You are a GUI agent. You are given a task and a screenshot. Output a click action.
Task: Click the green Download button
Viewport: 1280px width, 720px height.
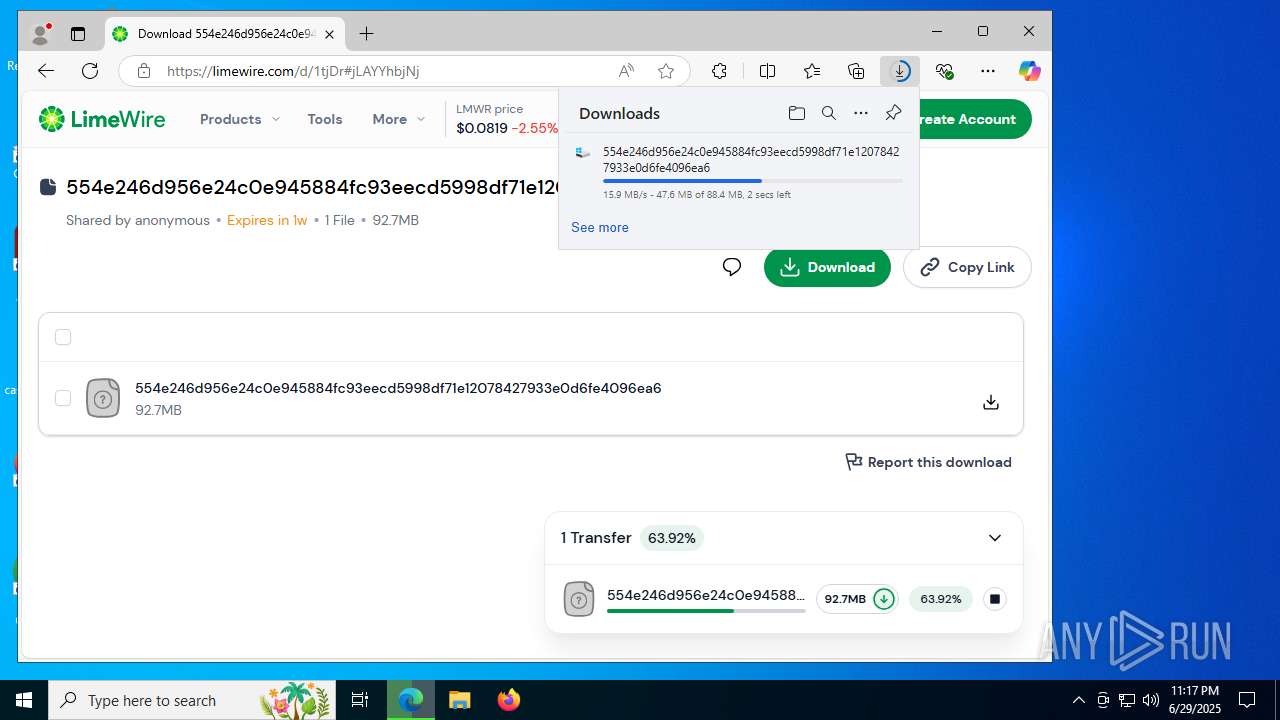[x=827, y=267]
